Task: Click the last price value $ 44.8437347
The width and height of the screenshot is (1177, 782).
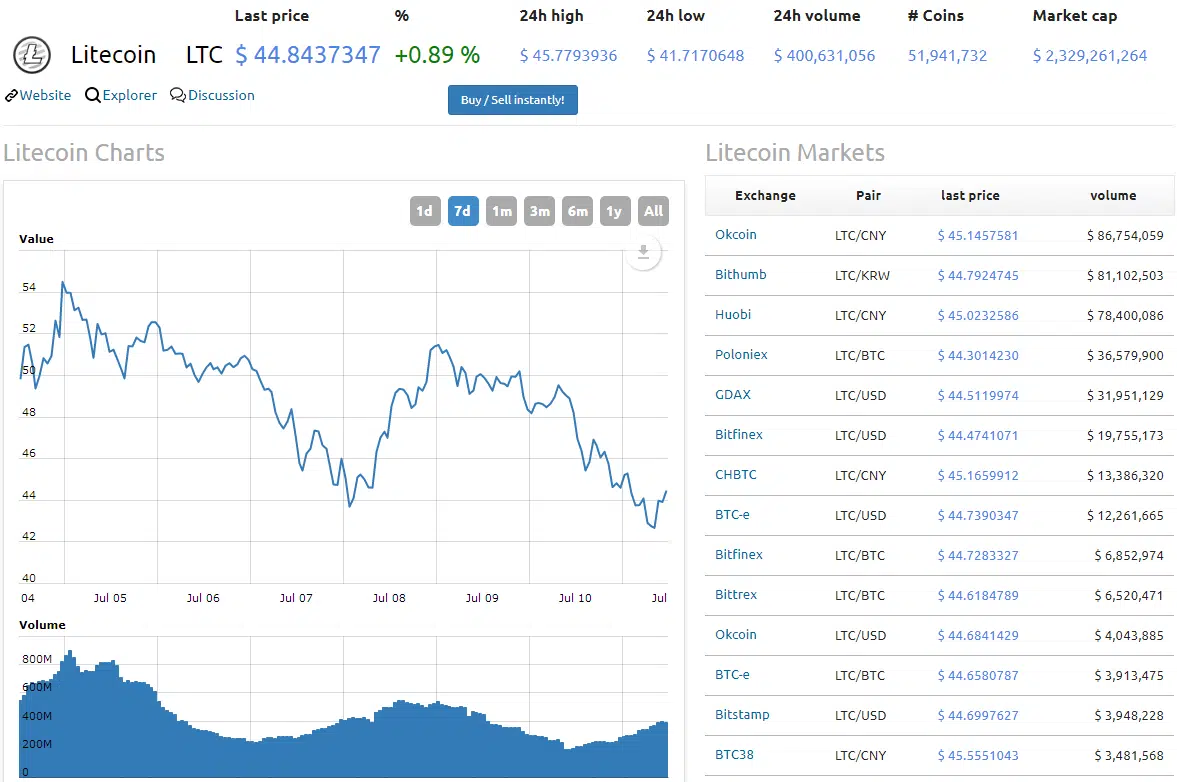Action: pos(308,55)
